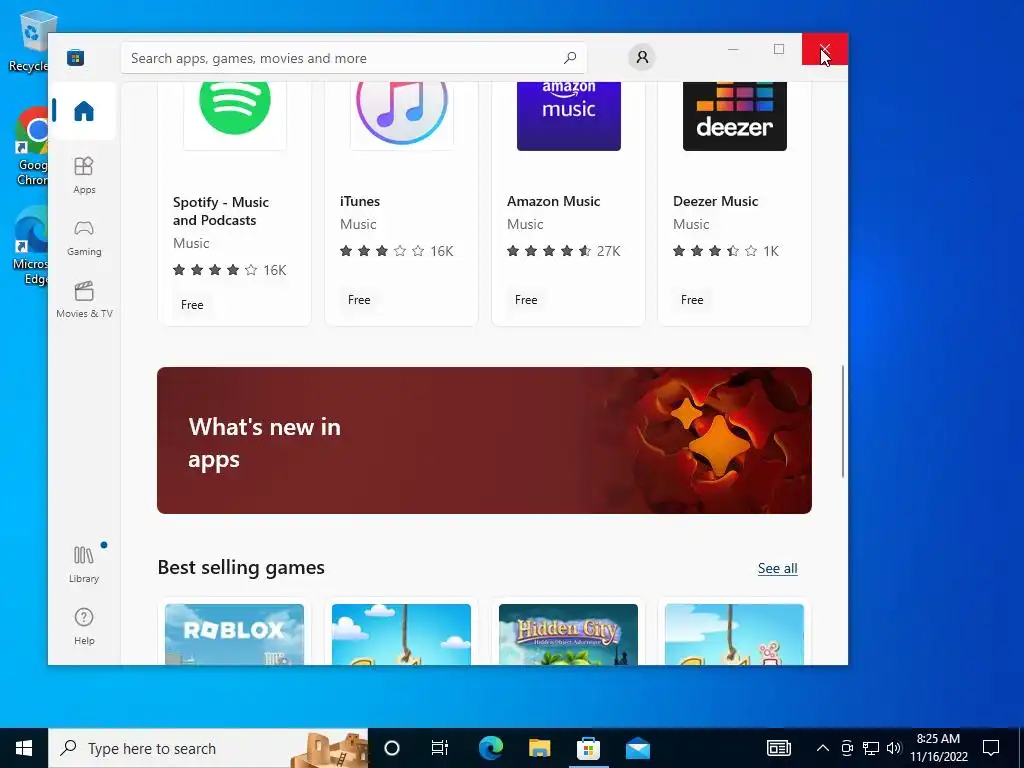Open the What's new in apps banner
The image size is (1024, 768).
(x=485, y=440)
